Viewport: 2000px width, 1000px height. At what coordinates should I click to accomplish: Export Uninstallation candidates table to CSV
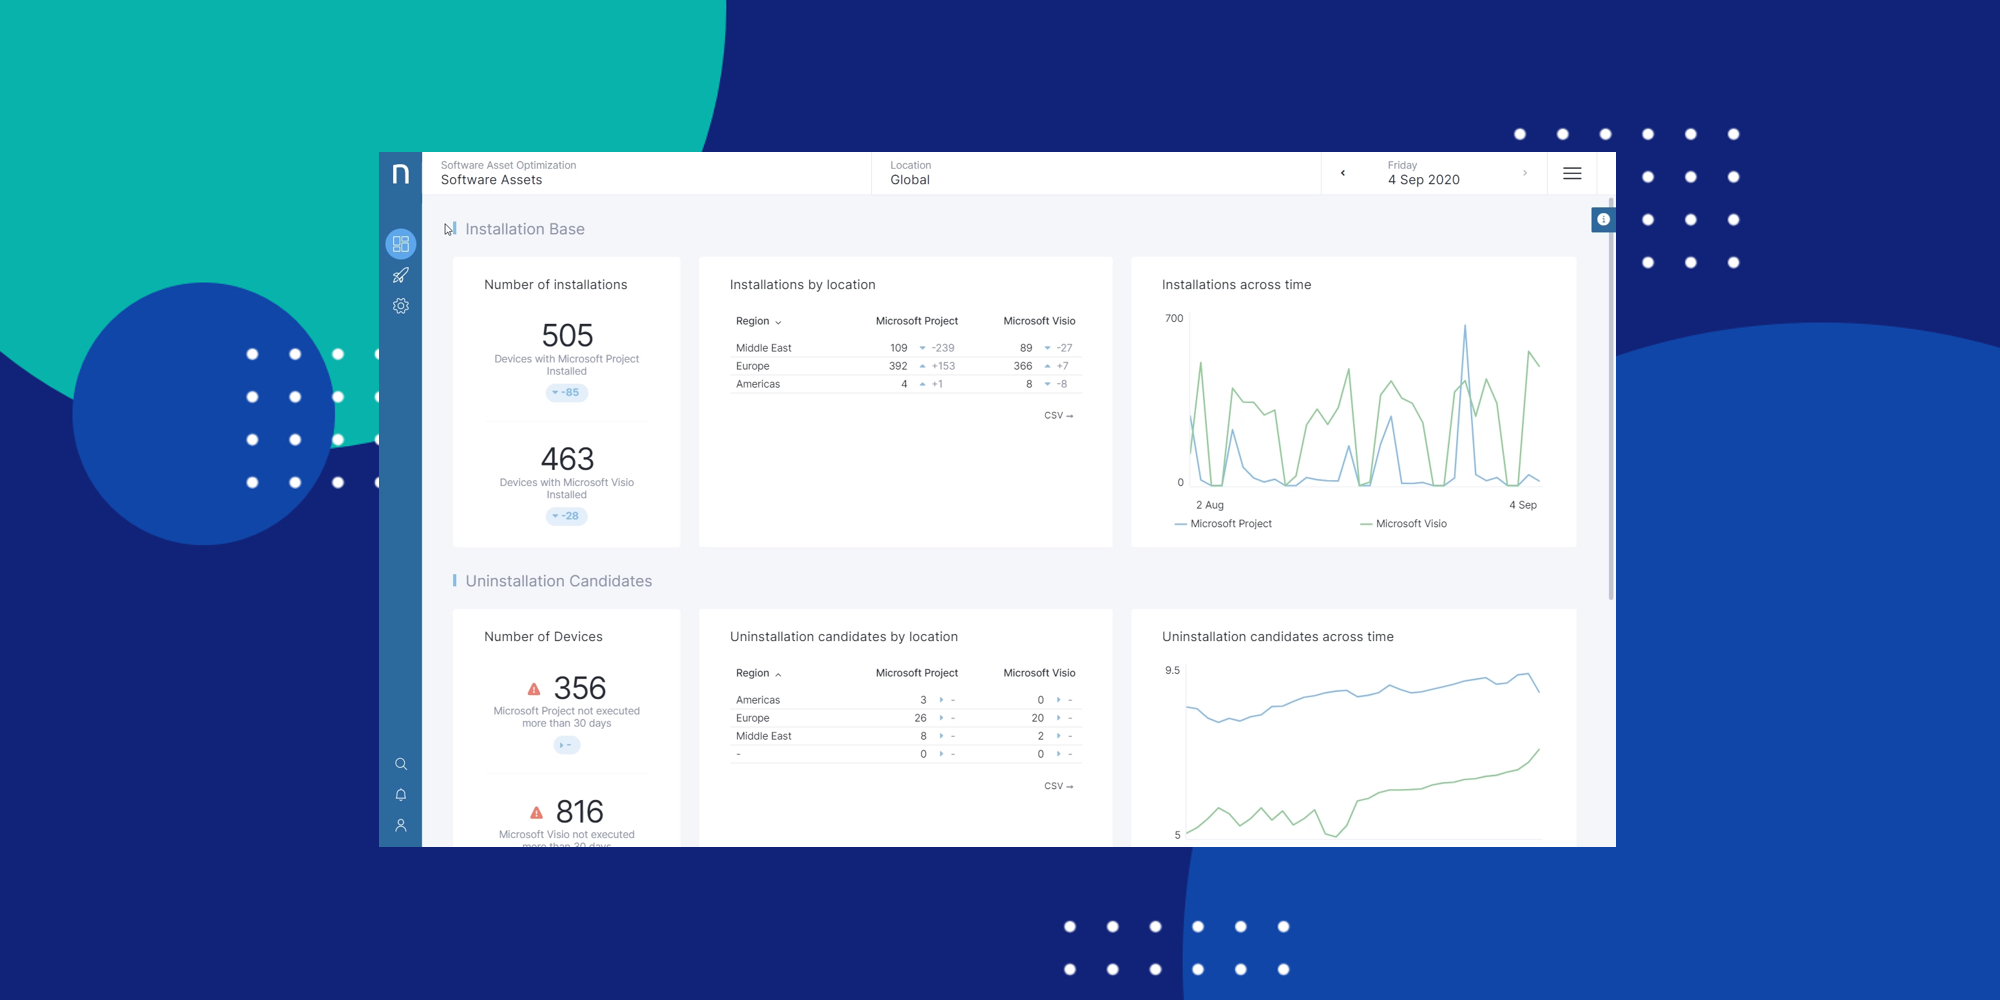point(1059,786)
